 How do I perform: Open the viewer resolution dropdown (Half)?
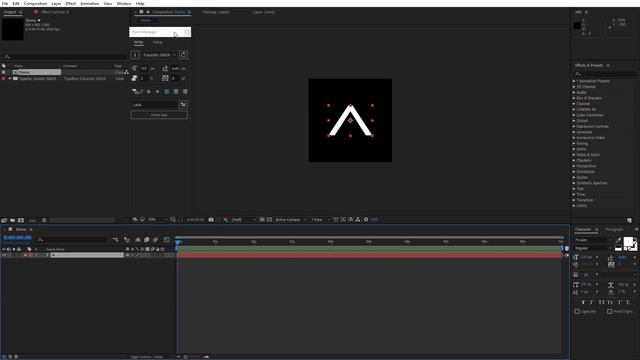pos(244,220)
